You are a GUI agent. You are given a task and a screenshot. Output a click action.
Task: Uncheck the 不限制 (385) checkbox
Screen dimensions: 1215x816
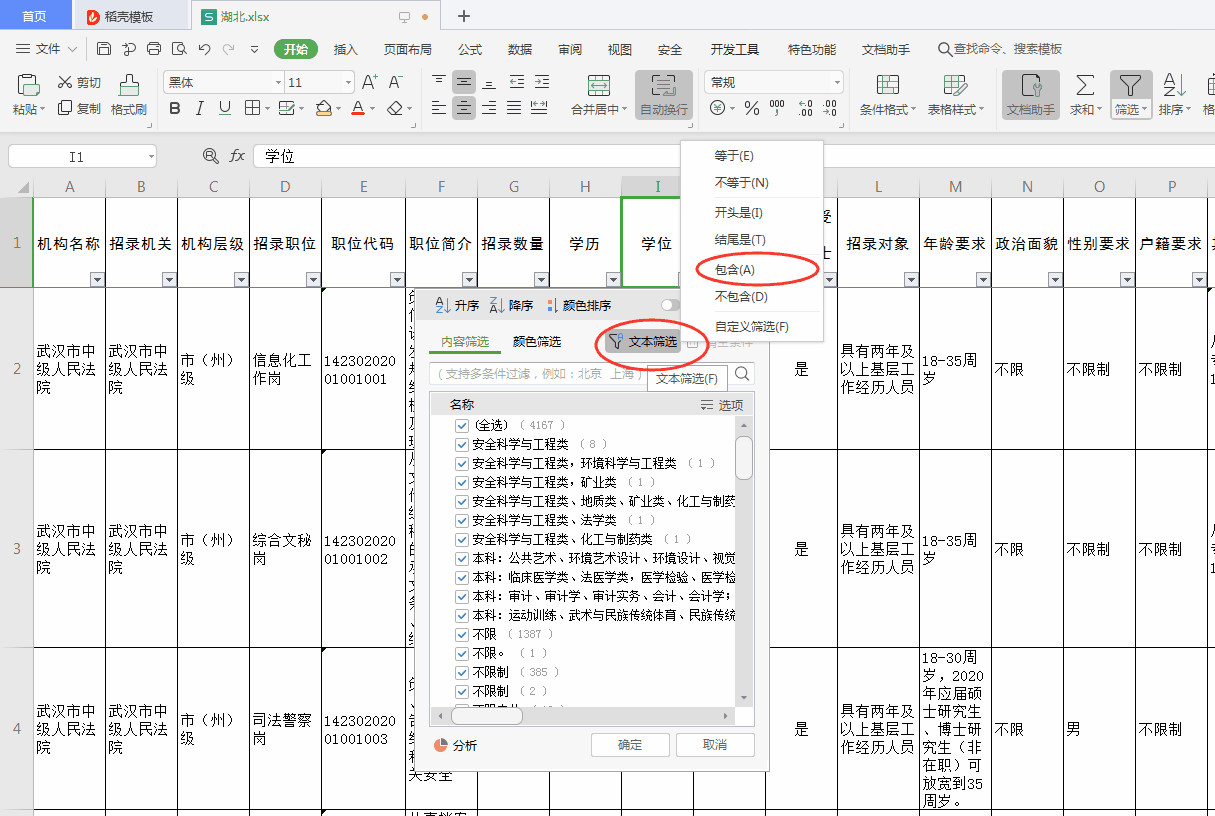[462, 673]
